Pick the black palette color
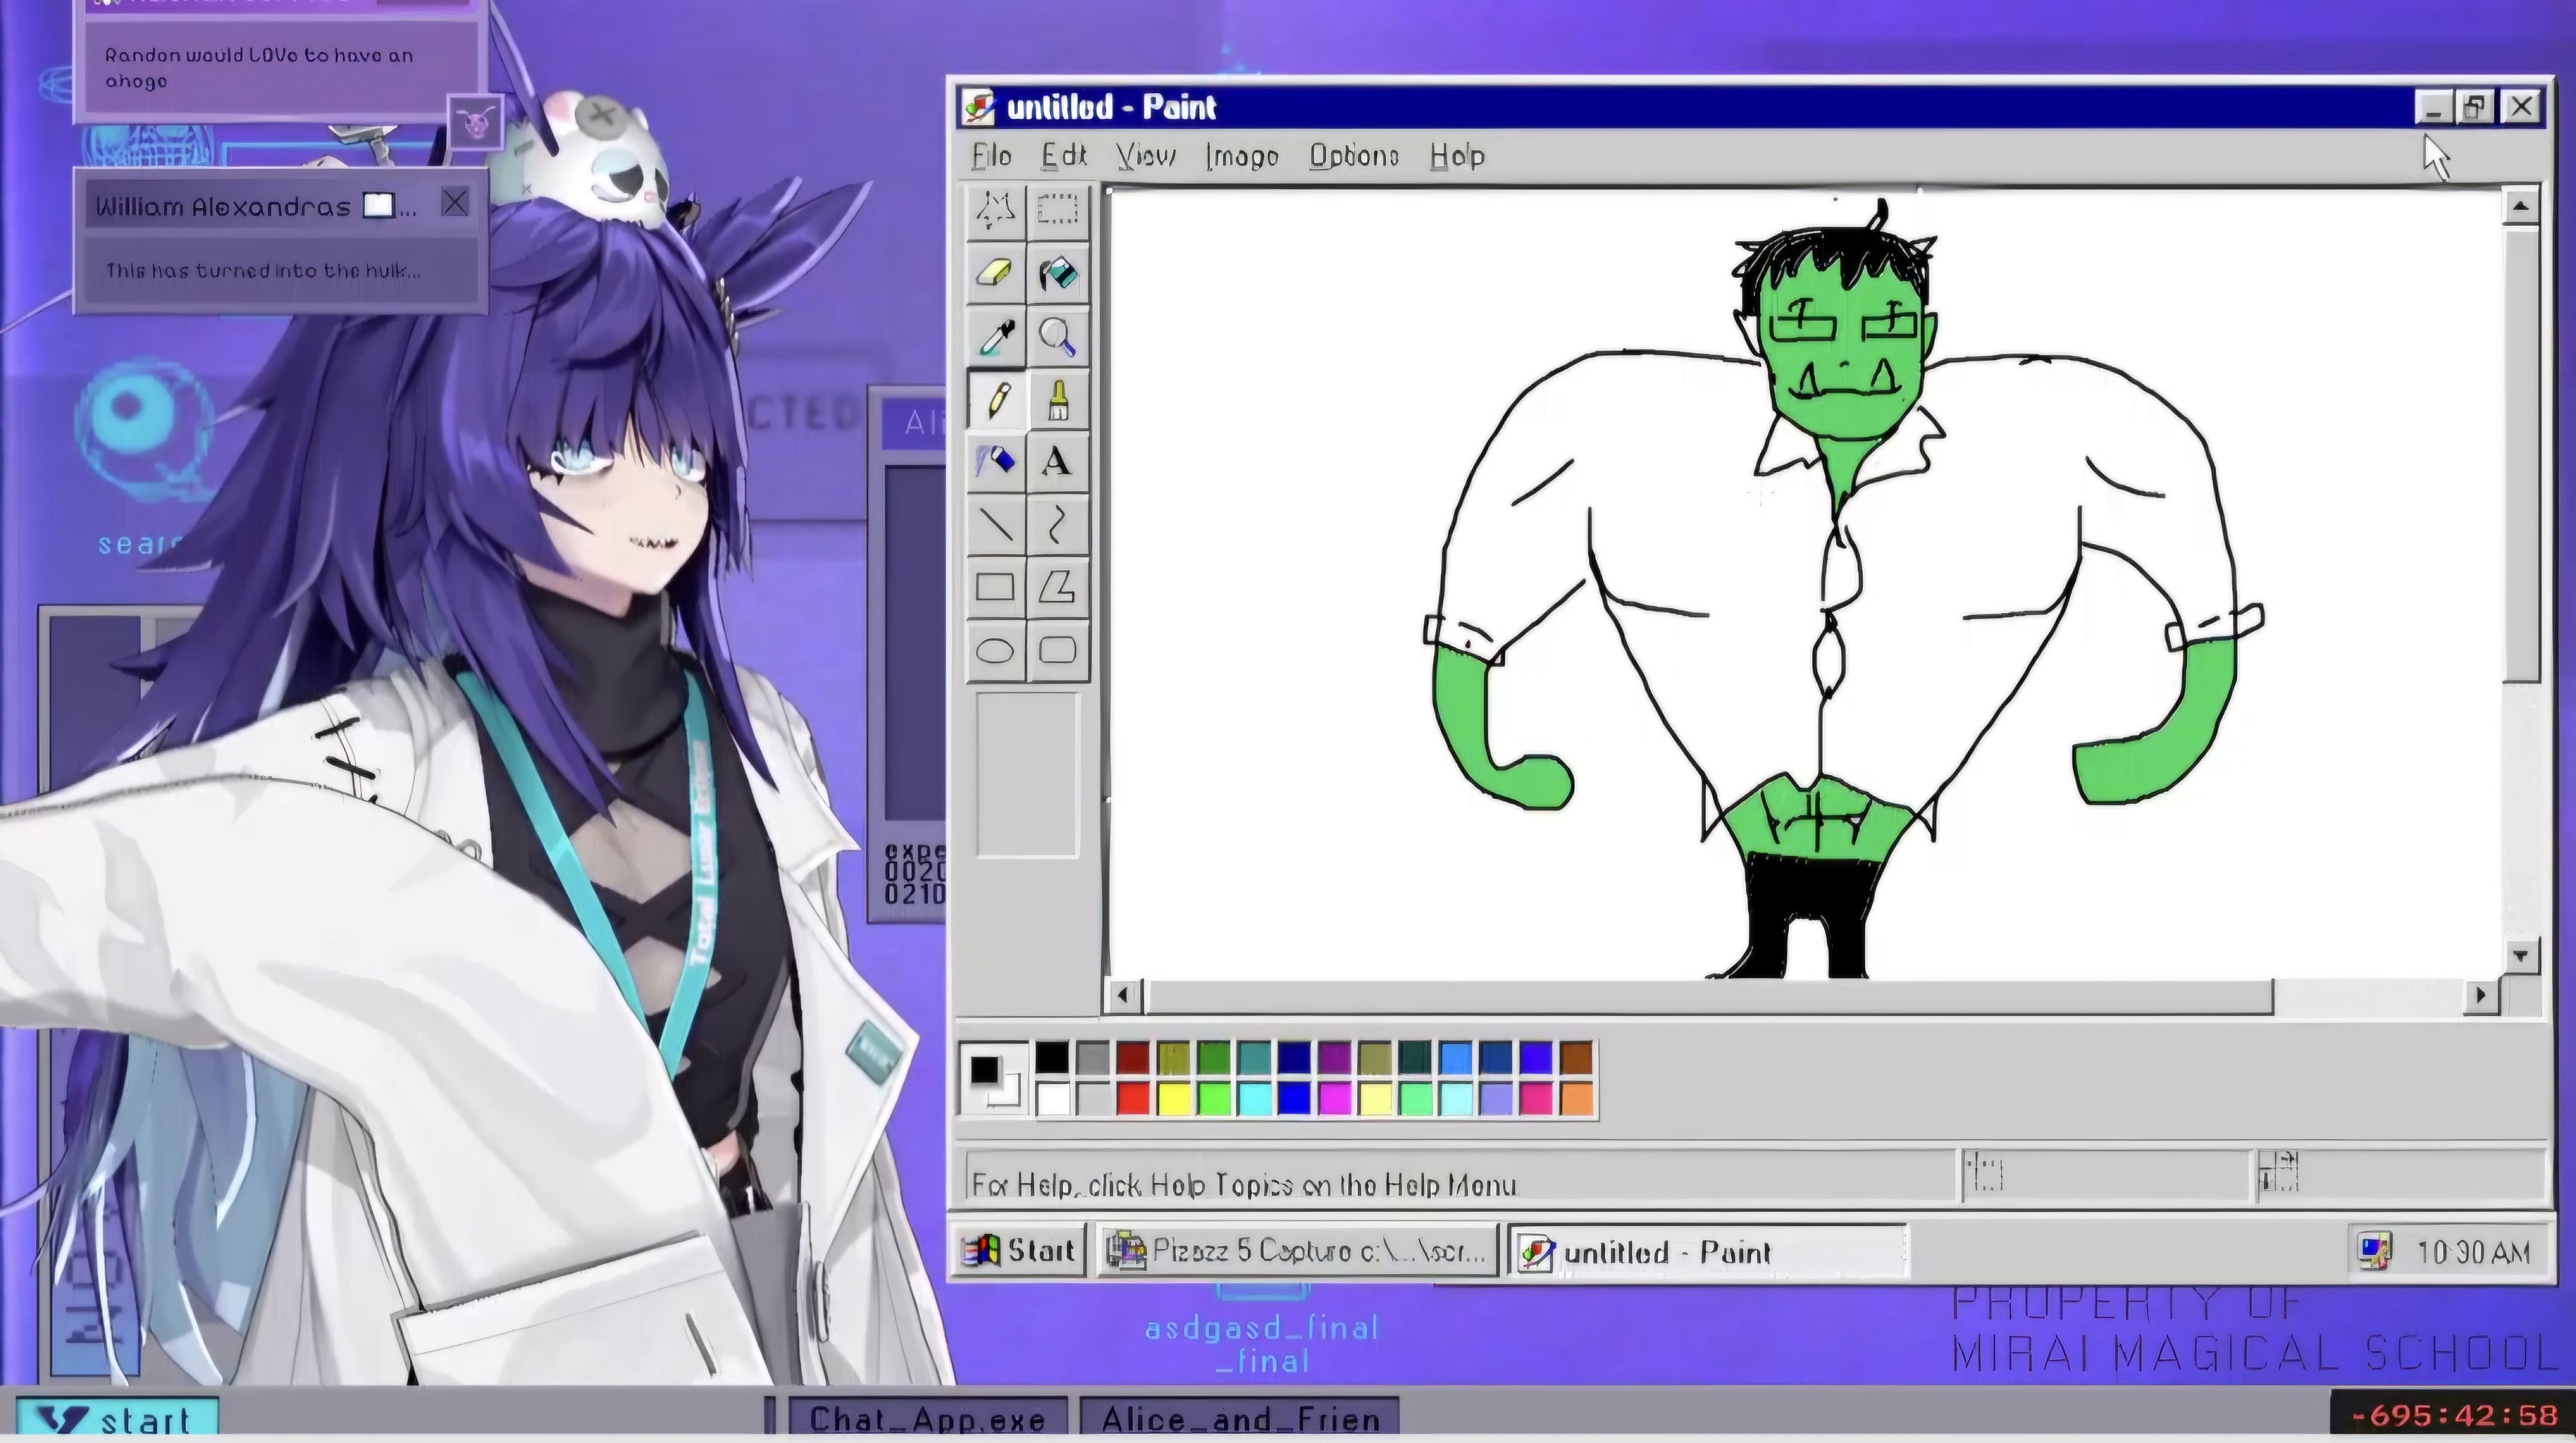This screenshot has width=2576, height=1443. 1052,1058
